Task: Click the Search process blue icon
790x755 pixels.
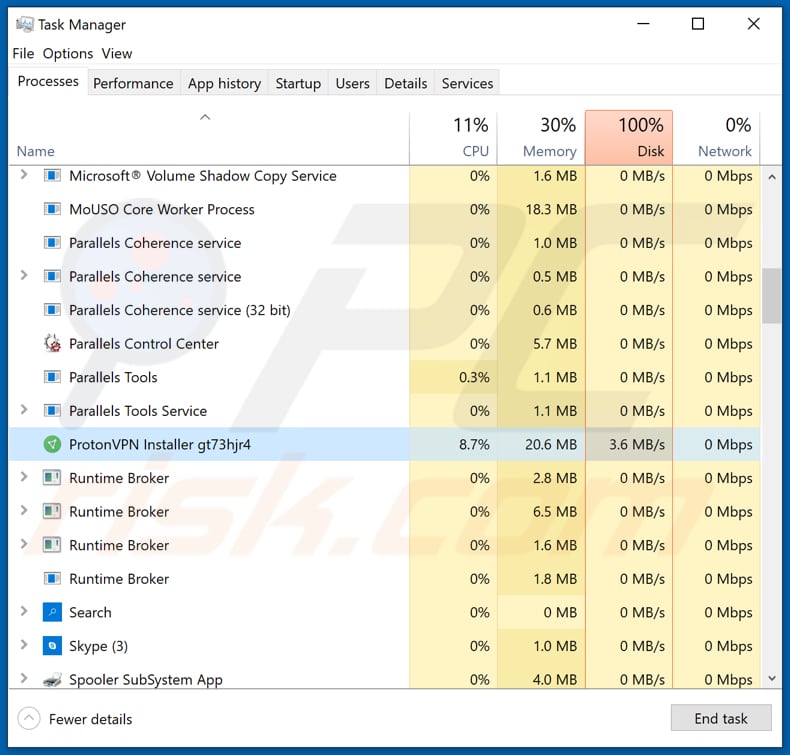Action: tap(52, 612)
